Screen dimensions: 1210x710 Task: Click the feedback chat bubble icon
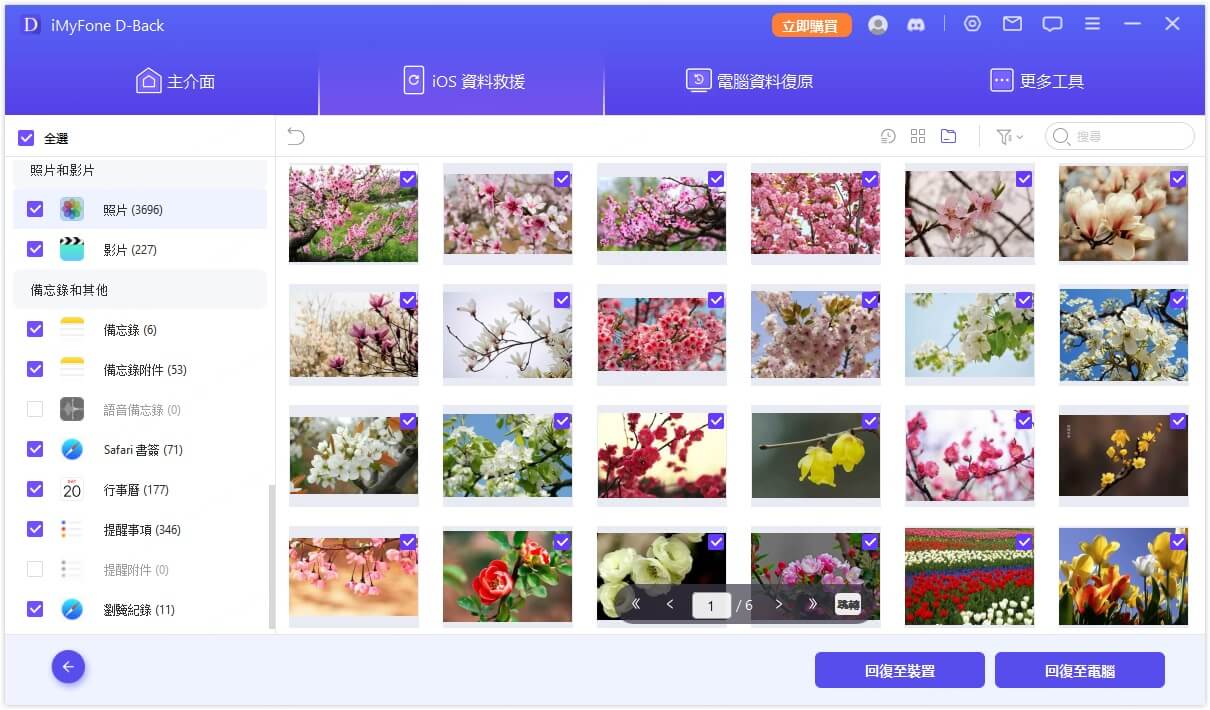(1052, 23)
